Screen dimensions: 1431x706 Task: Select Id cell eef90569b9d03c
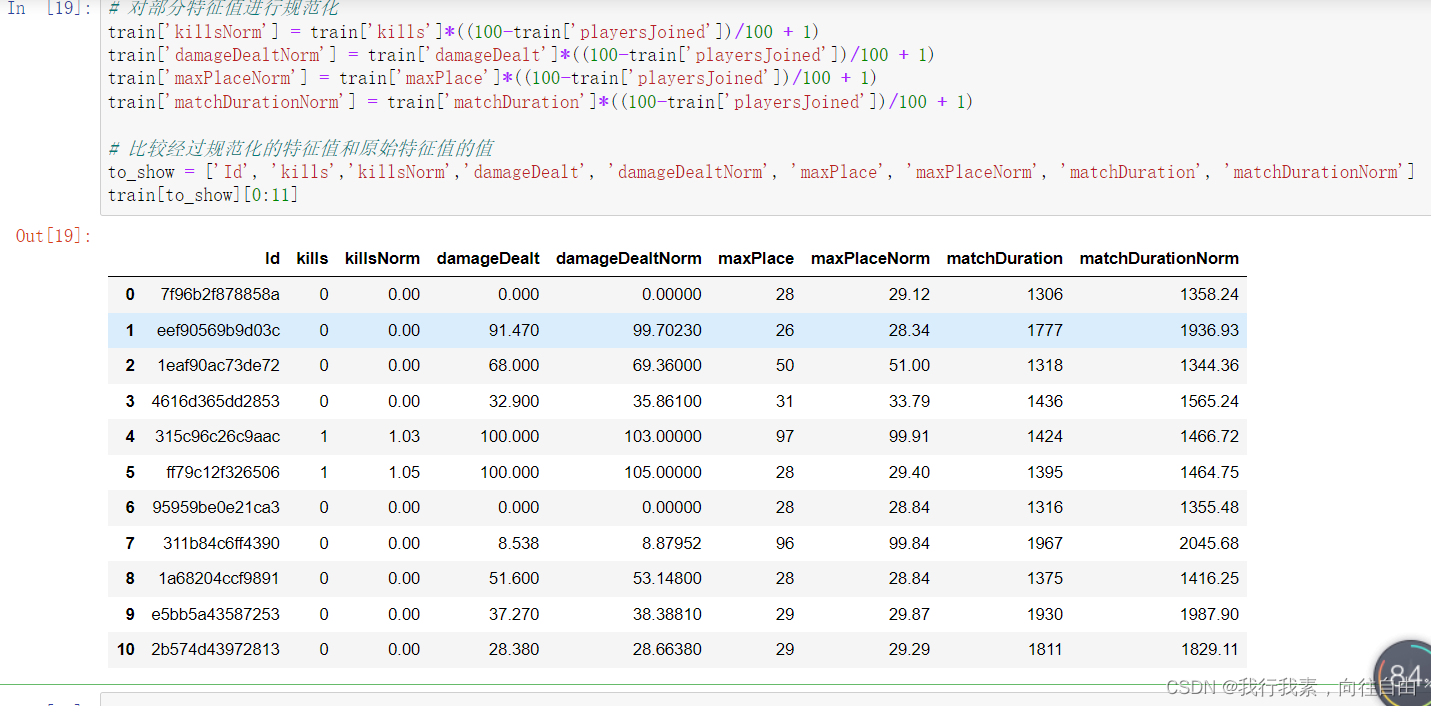coord(218,330)
